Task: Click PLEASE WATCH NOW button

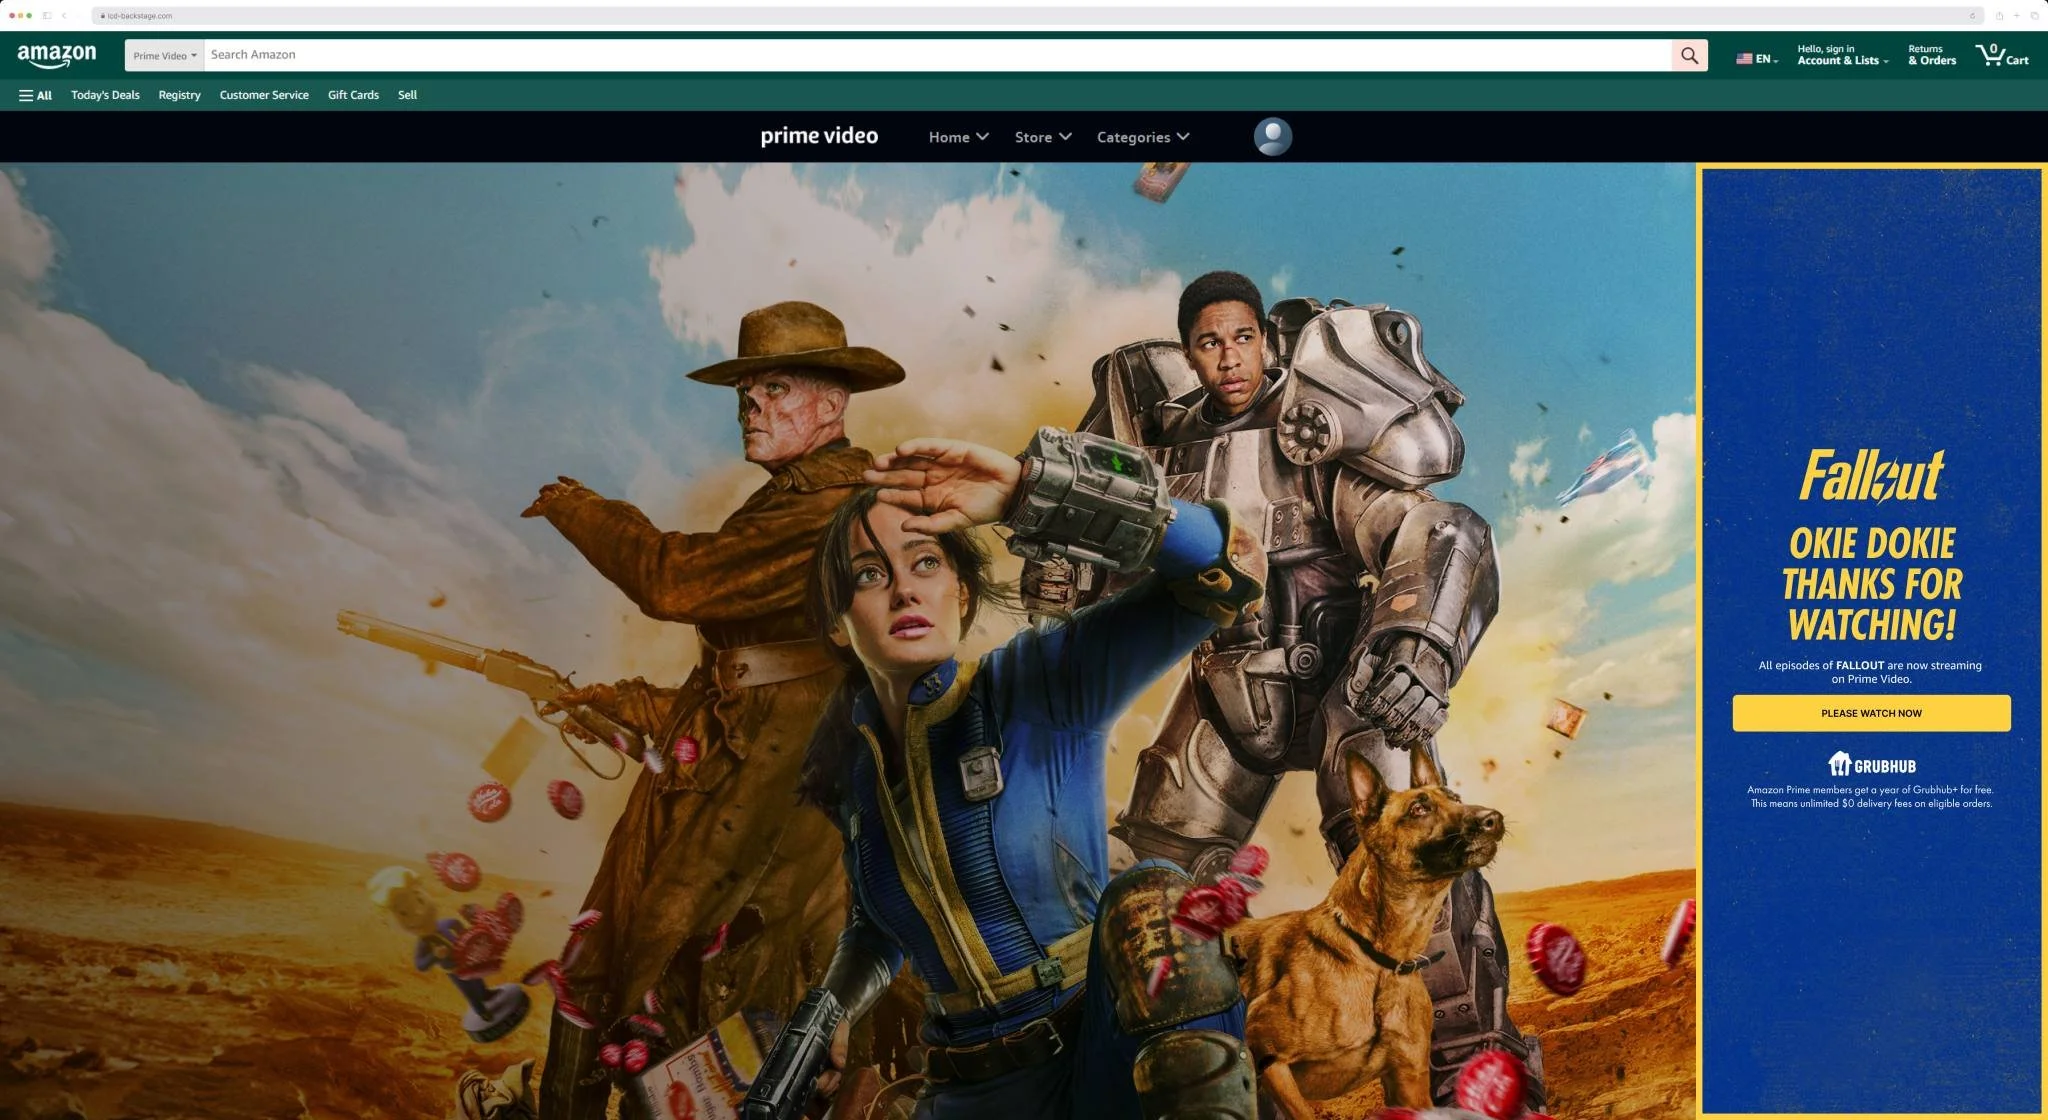Action: point(1871,713)
